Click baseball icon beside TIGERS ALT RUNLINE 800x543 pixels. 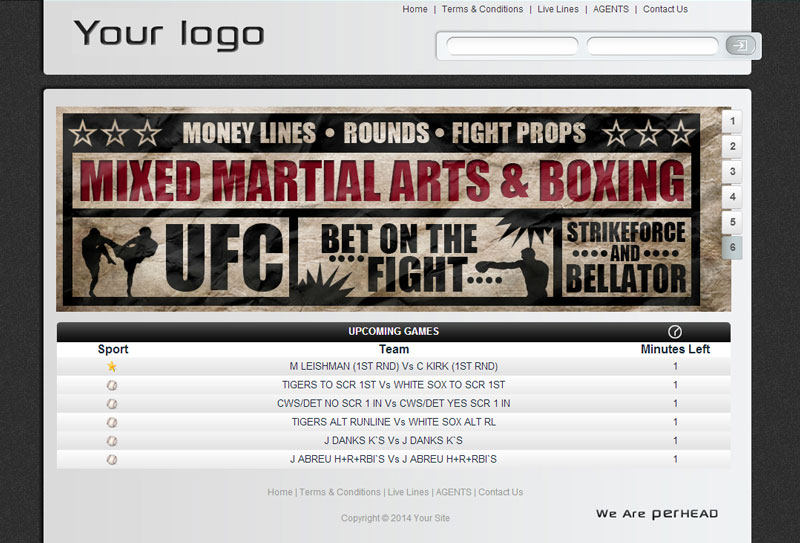112,422
